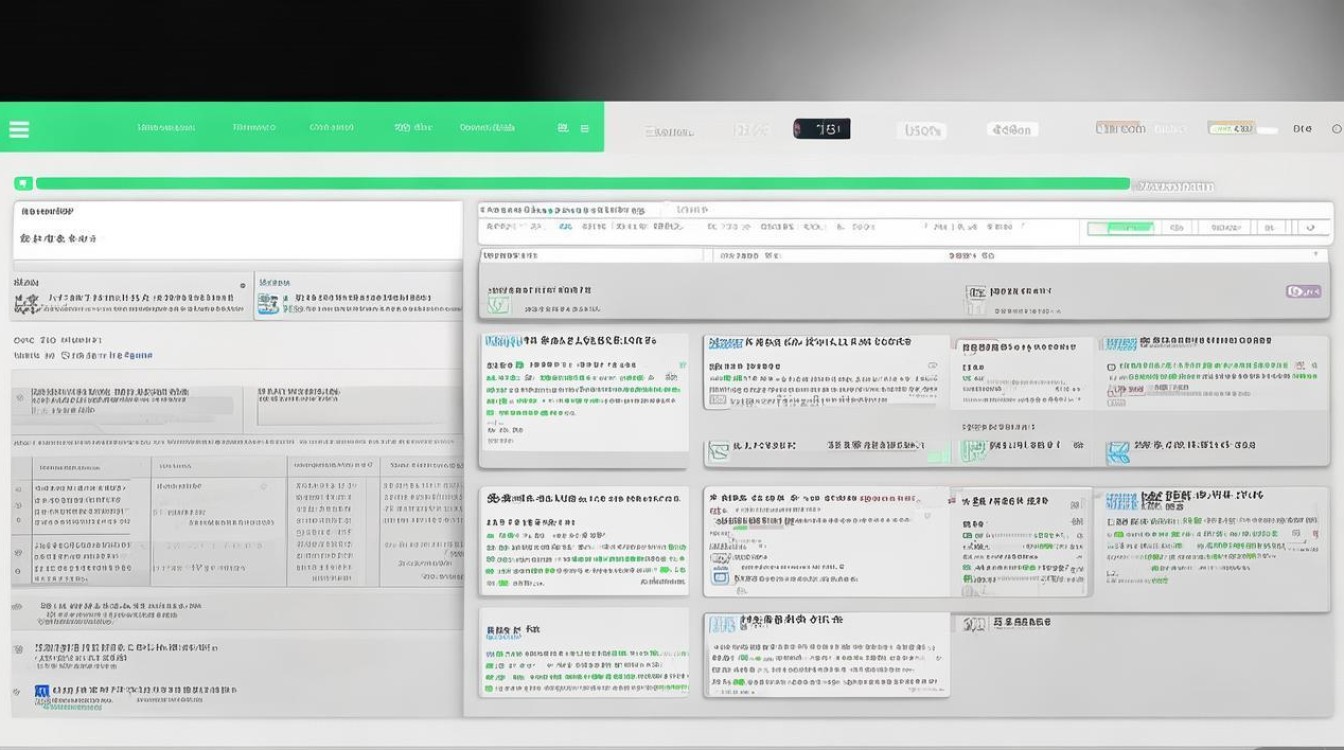Click the round refresh icon in toolbar row
1344x750 pixels.
[x=1312, y=228]
